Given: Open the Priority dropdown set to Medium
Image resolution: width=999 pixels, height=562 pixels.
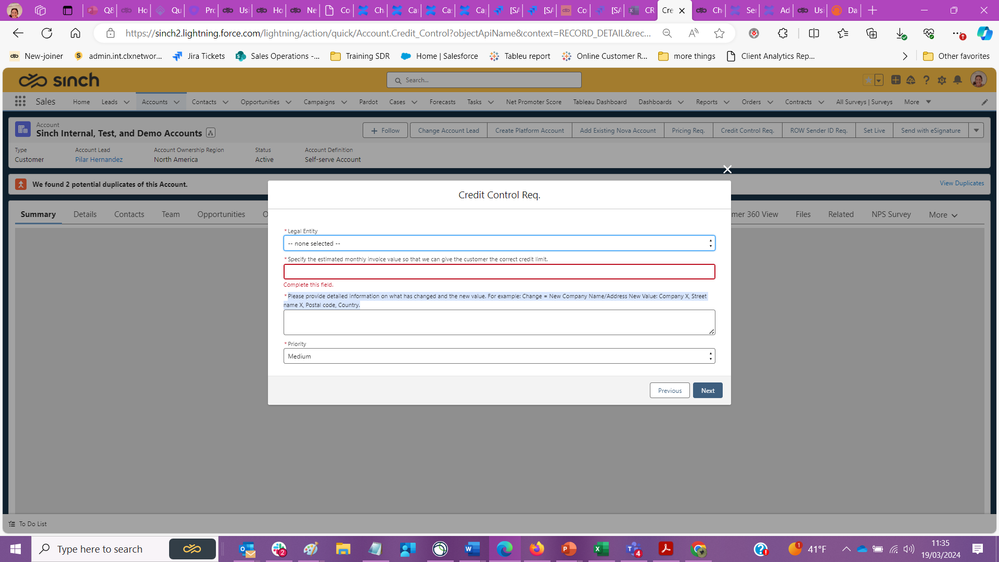Looking at the screenshot, I should [x=499, y=356].
